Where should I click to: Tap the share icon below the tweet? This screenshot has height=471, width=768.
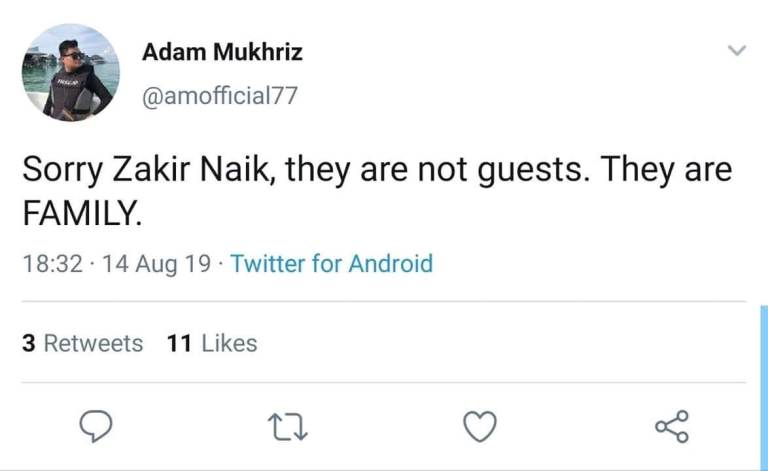[x=672, y=427]
